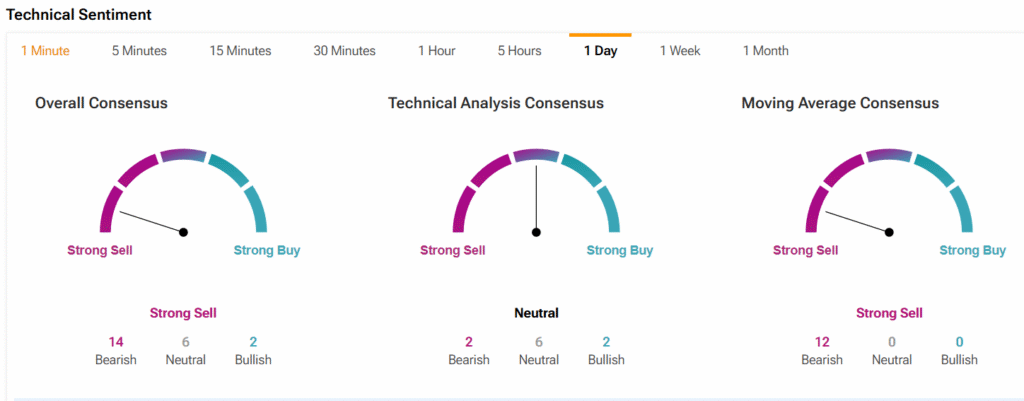Click the Technical Analysis Consensus gauge pivot
Screen dimensions: 1024x401
pyautogui.click(x=537, y=232)
